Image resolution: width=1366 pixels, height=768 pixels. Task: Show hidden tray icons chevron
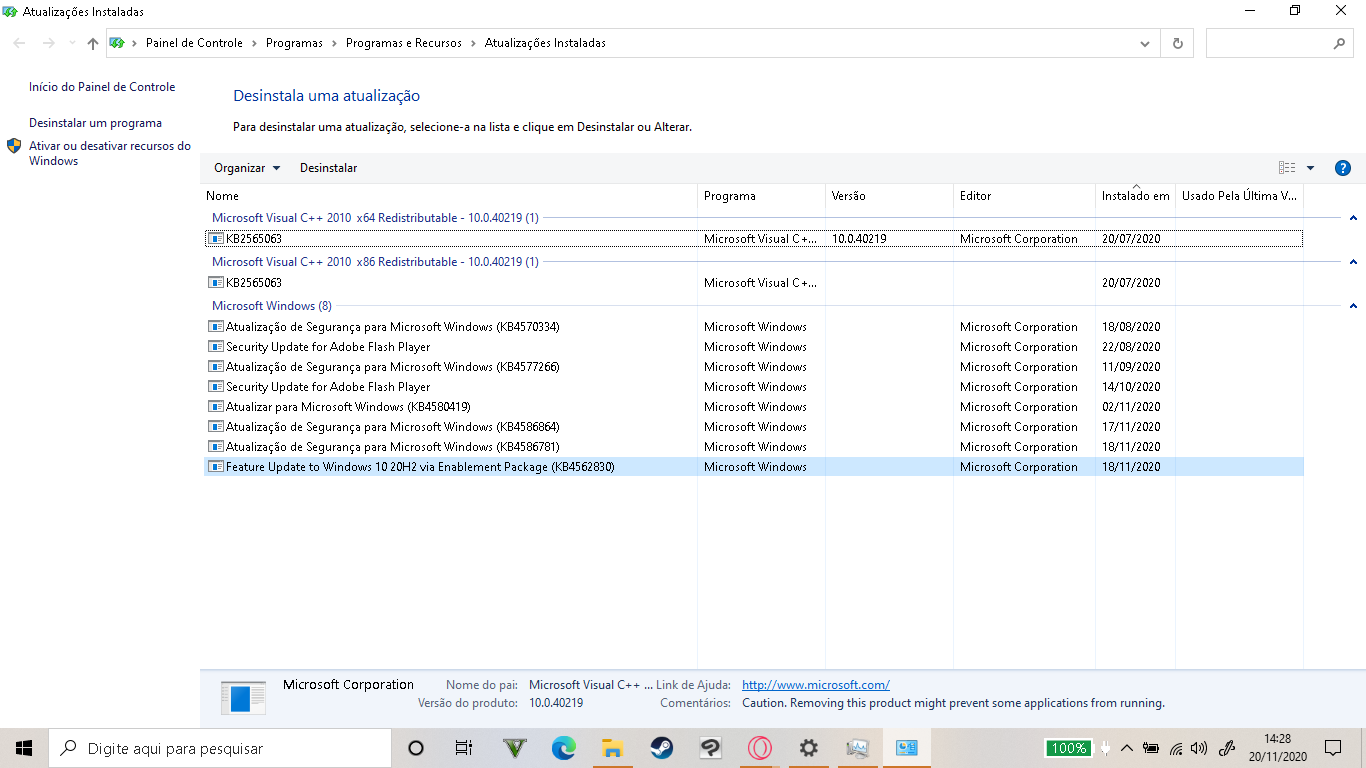point(1127,748)
